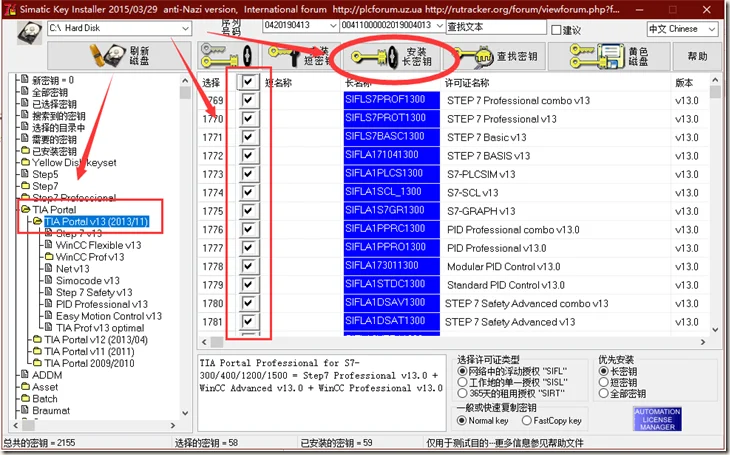Select Easy Motion Control v13 tree item
Screen dimensions: 730x455
(108, 316)
